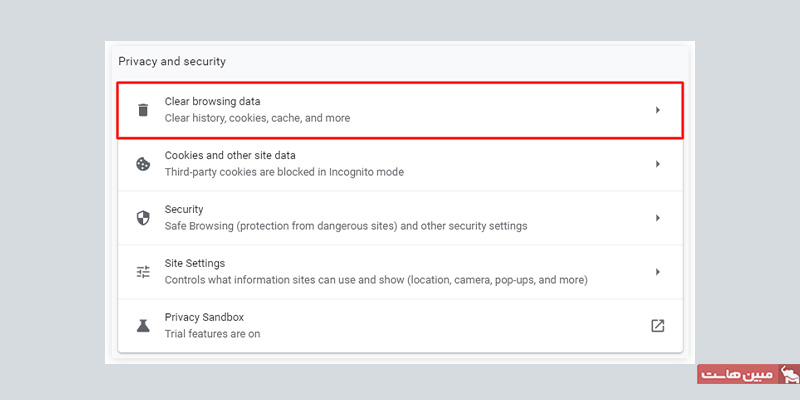Click the "Privacy and security" heading
This screenshot has height=400, width=800.
172,62
